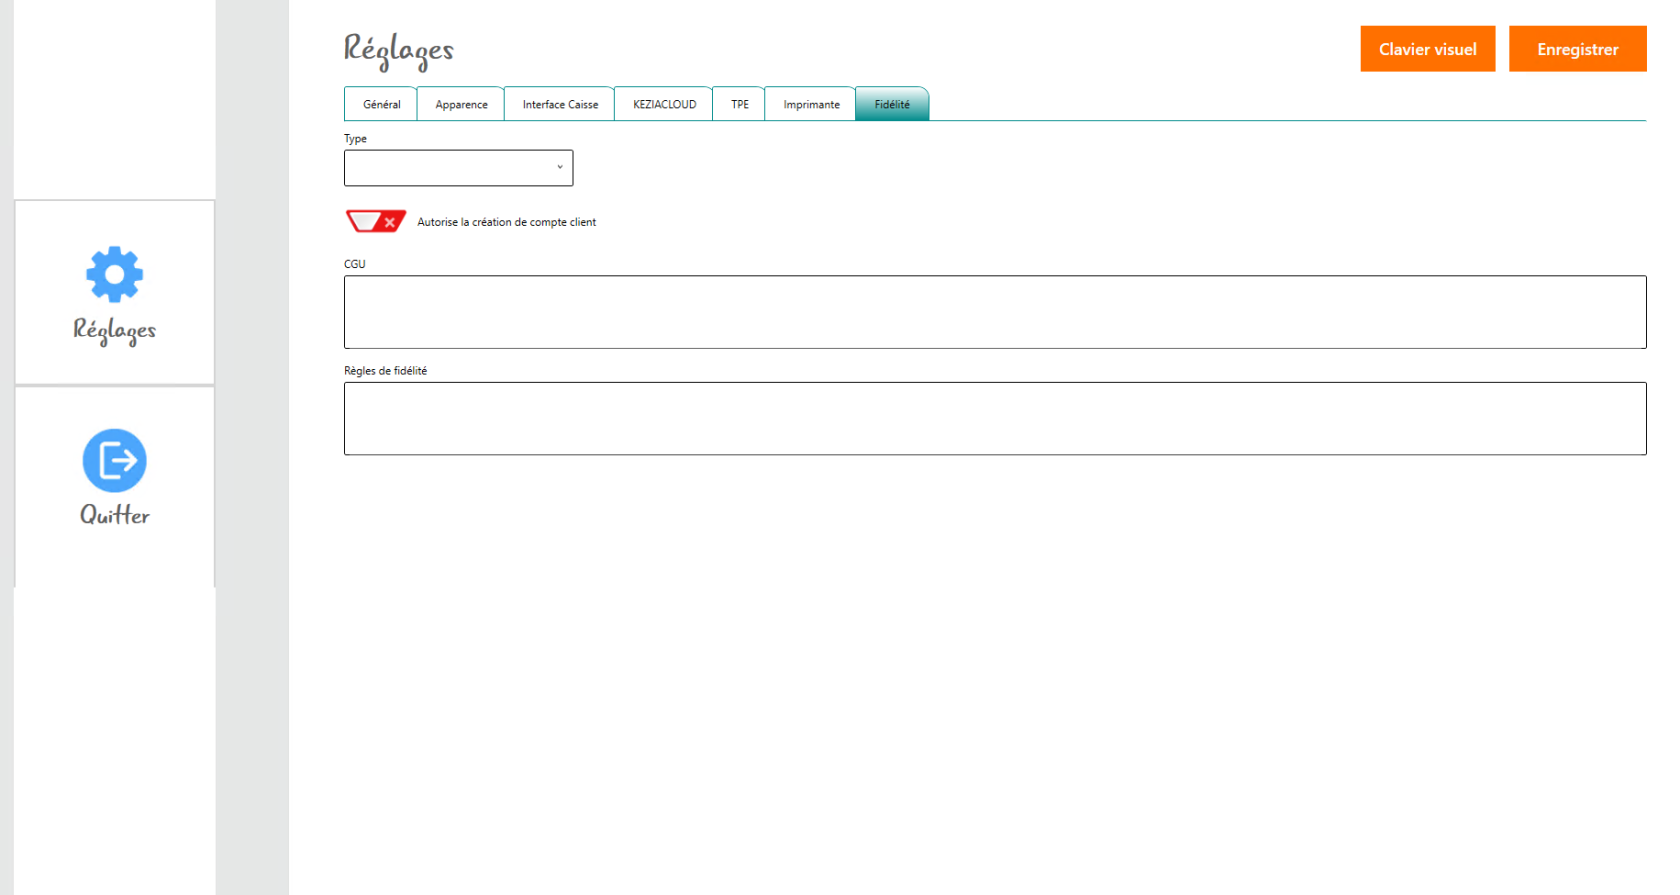Screen dimensions: 1680x895
Task: Focus the Règles de fidélité text area
Action: coord(994,418)
